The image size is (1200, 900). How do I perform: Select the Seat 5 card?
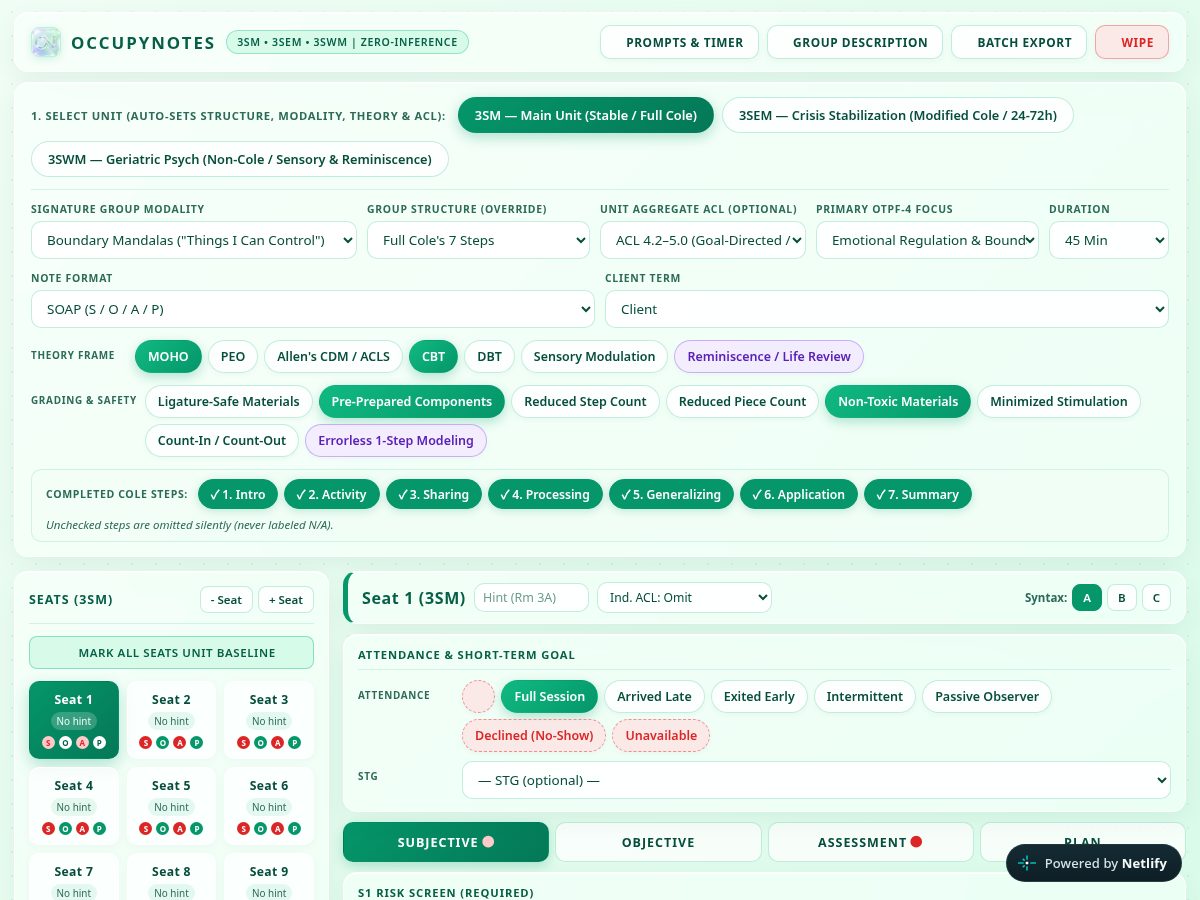[171, 806]
